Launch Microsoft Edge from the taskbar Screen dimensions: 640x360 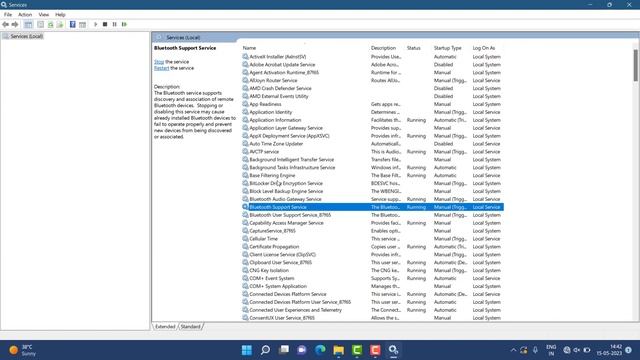click(x=320, y=350)
